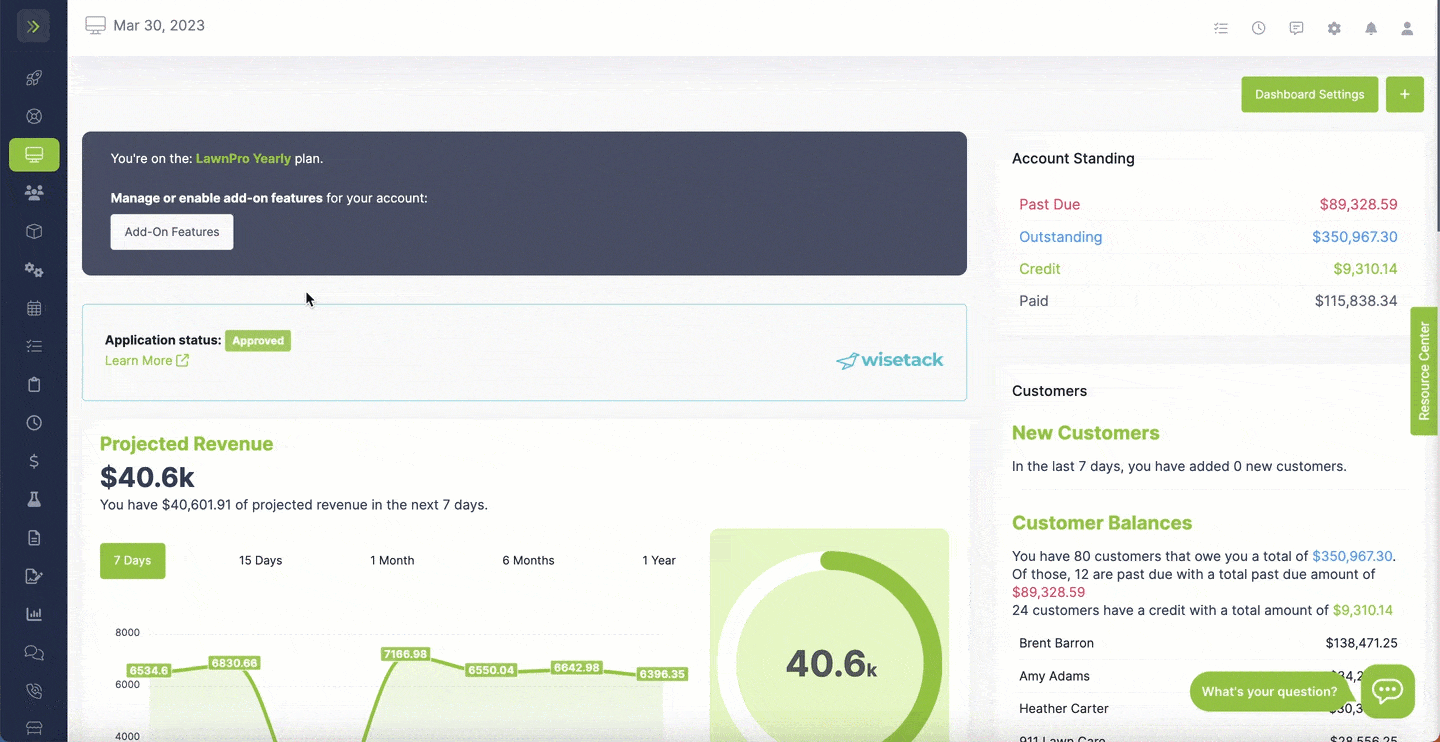The image size is (1440, 742).
Task: Open the calendar icon in the sidebar
Action: pyautogui.click(x=34, y=308)
